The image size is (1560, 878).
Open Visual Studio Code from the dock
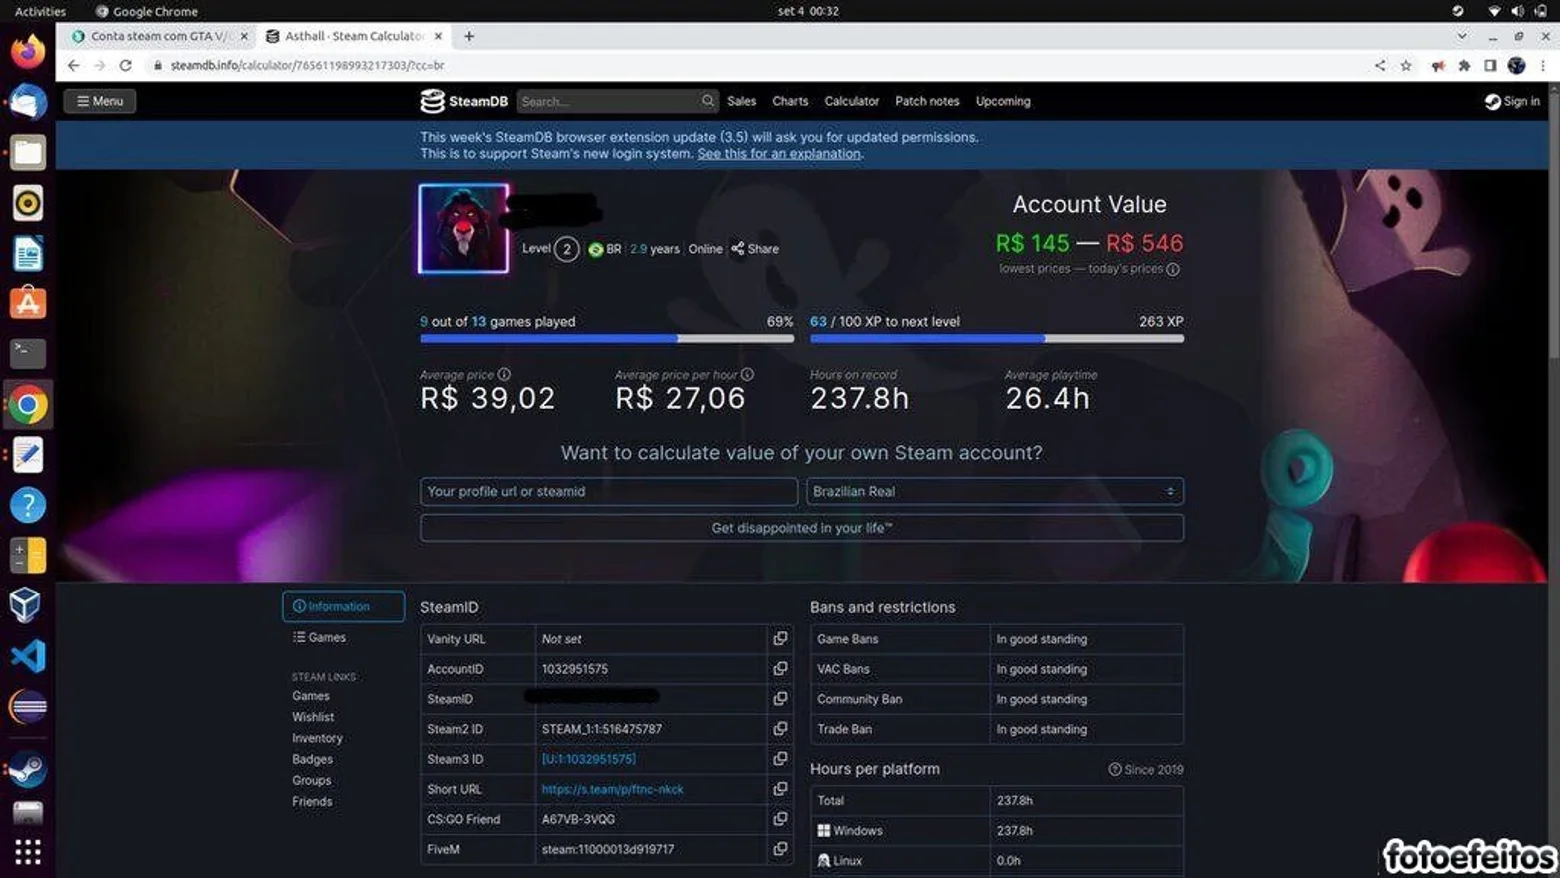coord(28,656)
